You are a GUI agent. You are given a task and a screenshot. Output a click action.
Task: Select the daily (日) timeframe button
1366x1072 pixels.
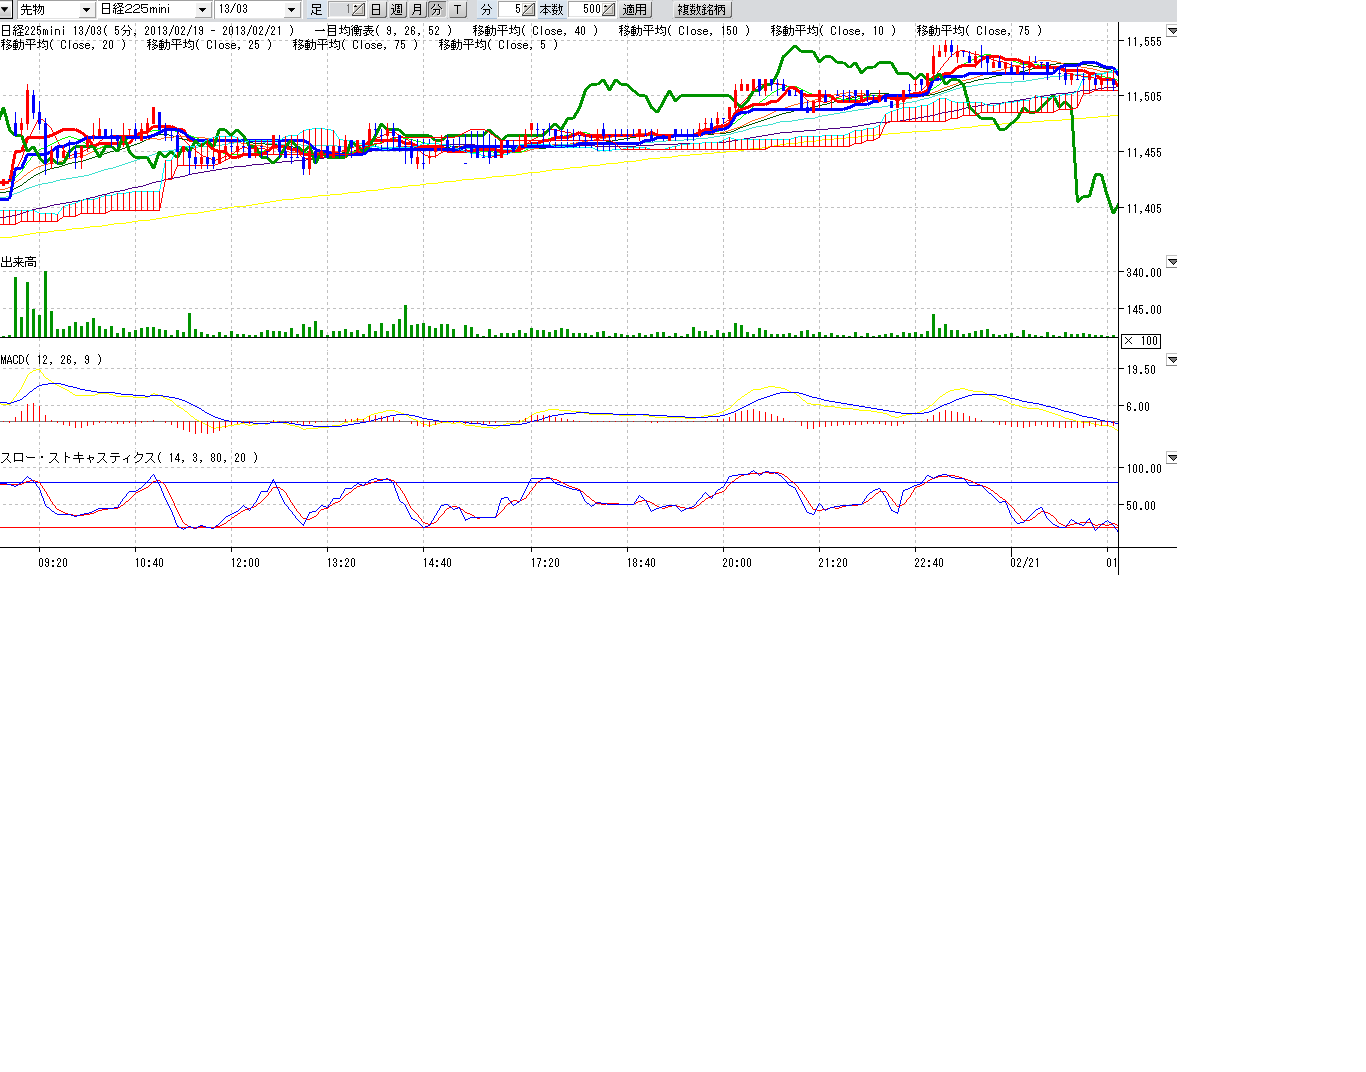(376, 10)
